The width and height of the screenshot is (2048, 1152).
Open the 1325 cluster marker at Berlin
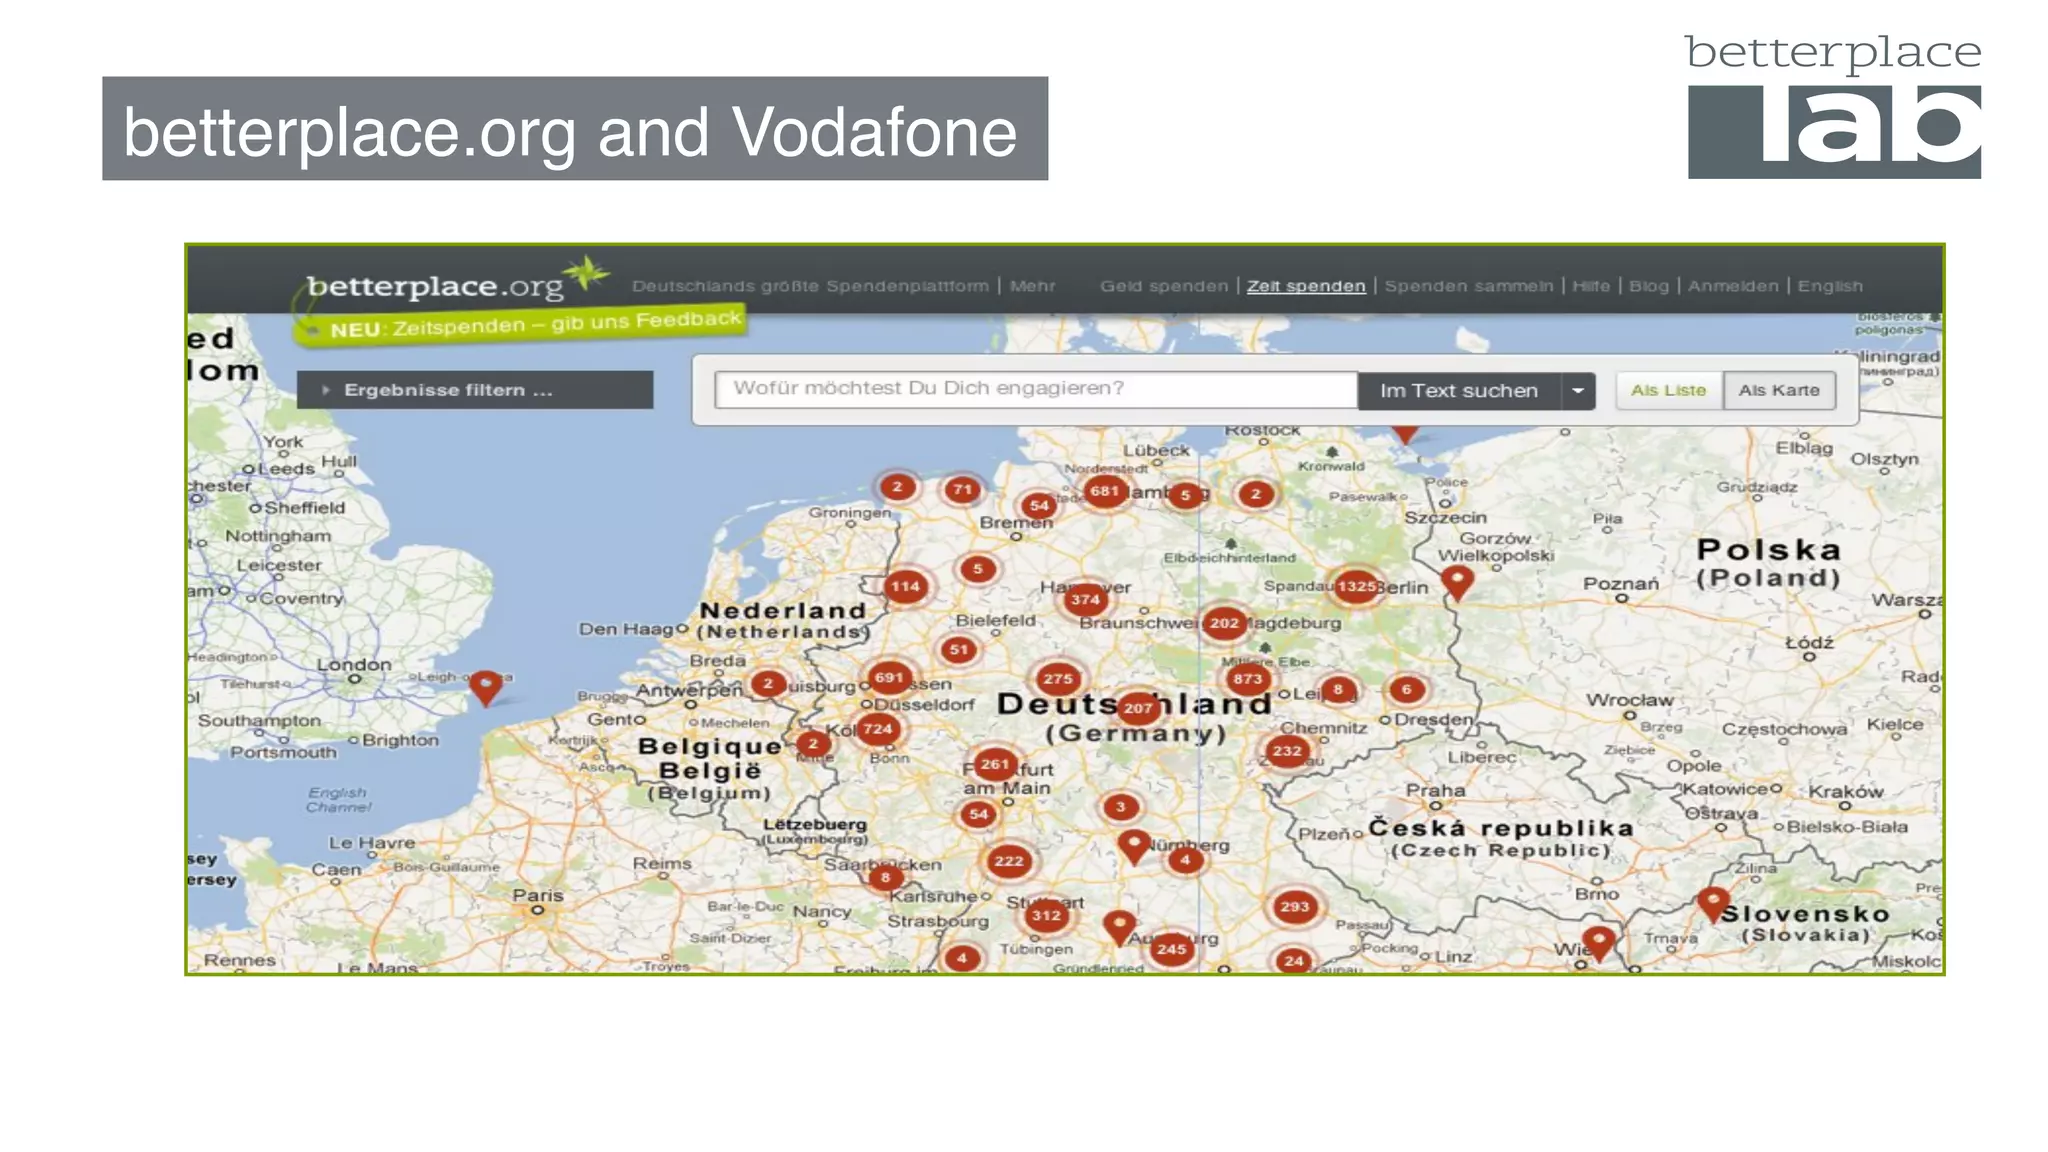(1357, 586)
